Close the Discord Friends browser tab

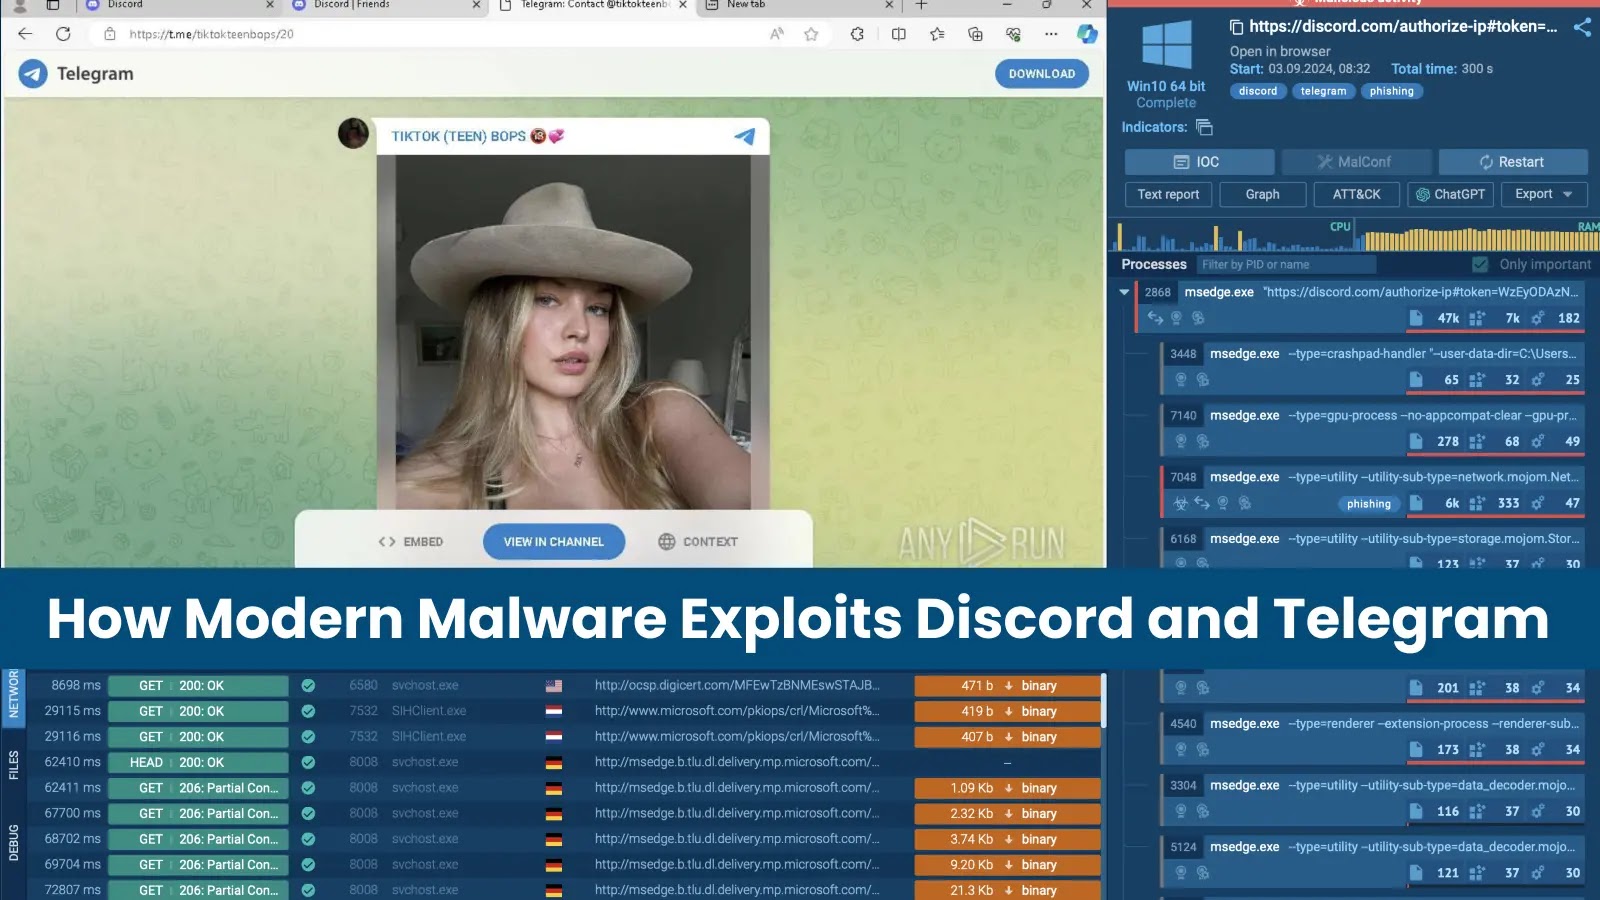tap(477, 5)
